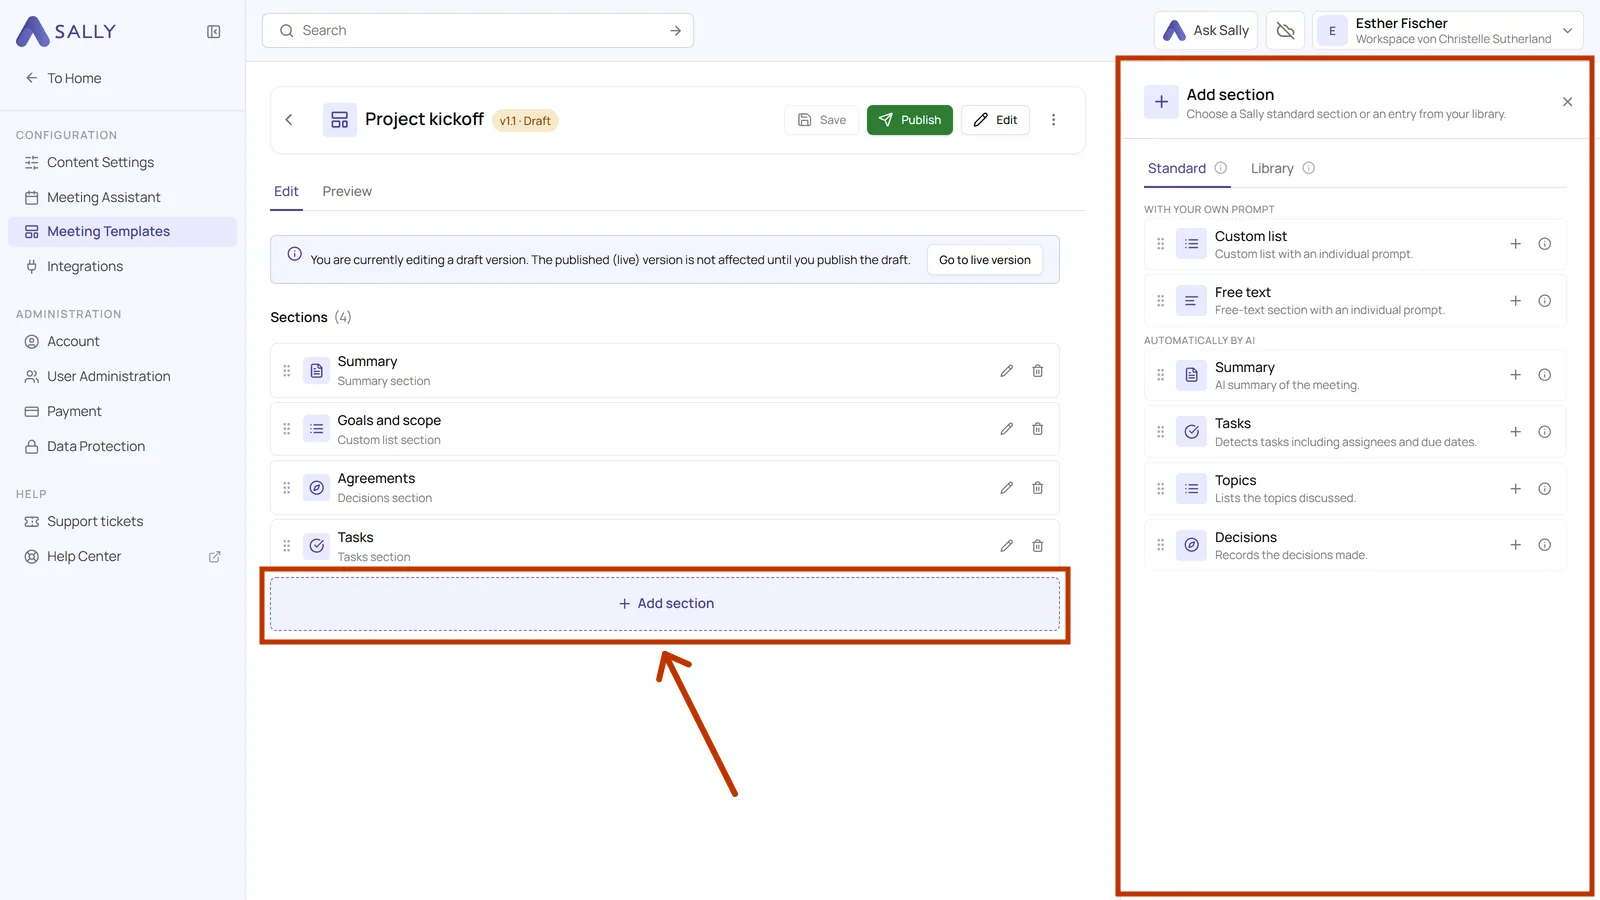Click the Sally logo

coord(66,32)
